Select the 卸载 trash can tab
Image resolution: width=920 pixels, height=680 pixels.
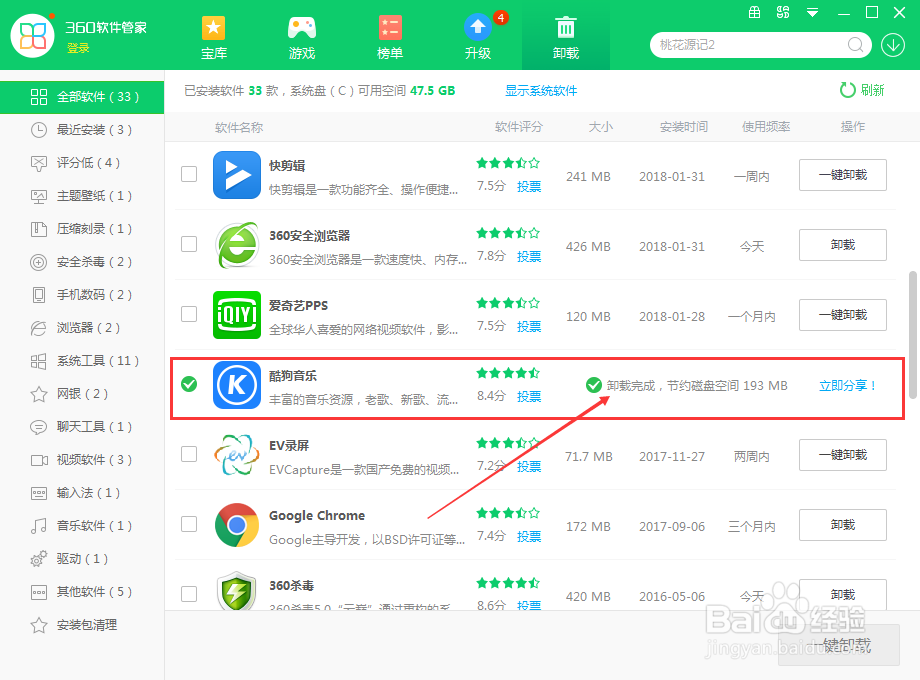[x=566, y=37]
